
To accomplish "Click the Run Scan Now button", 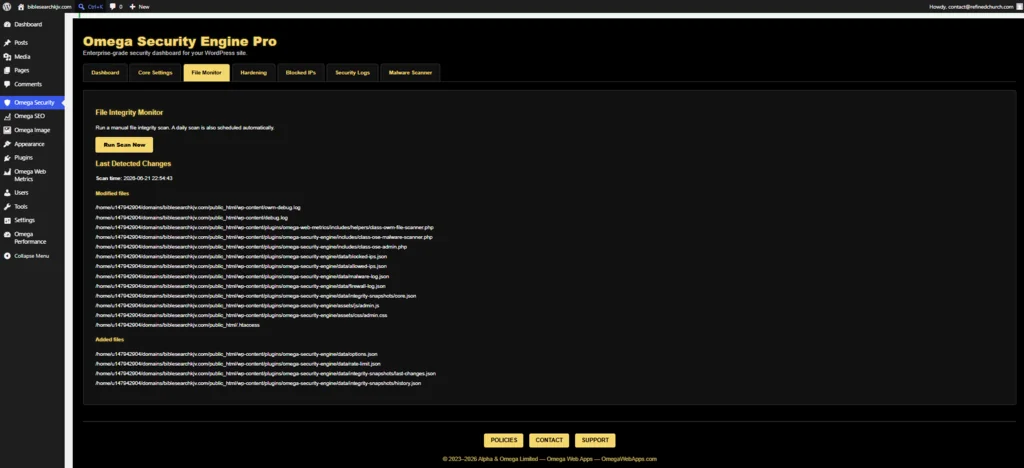I will [x=124, y=145].
